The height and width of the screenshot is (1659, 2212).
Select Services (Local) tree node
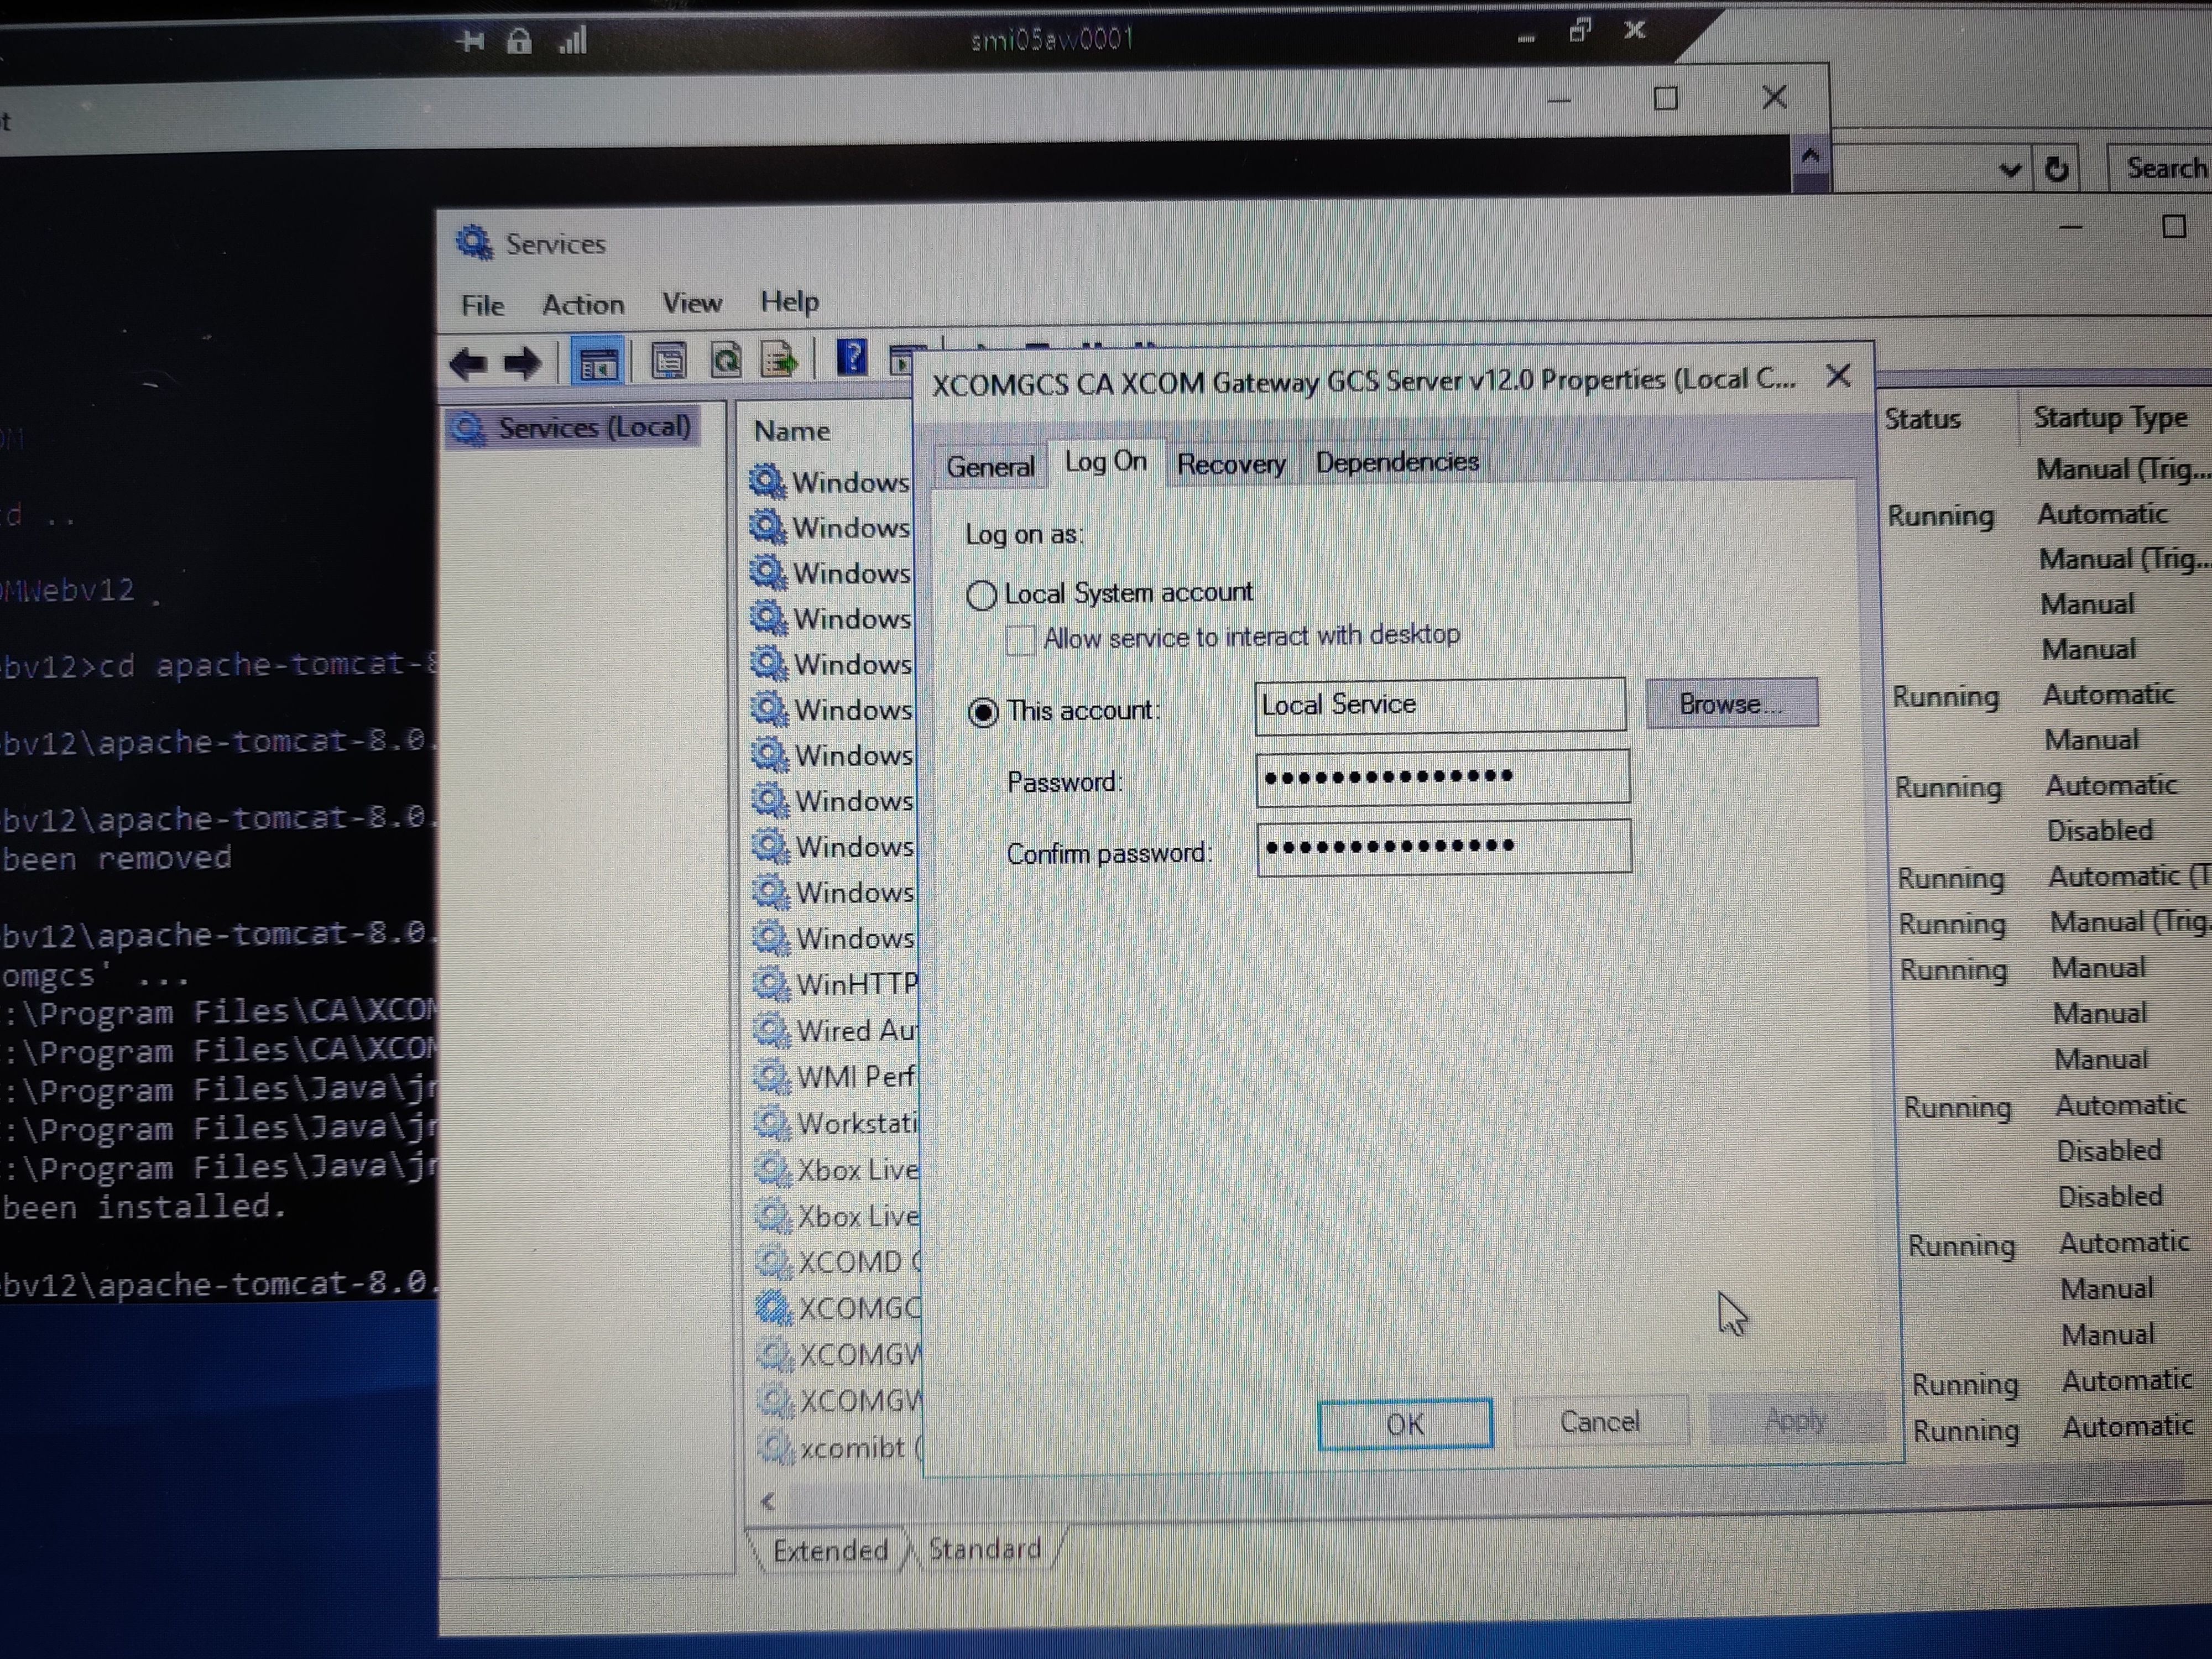(x=593, y=428)
